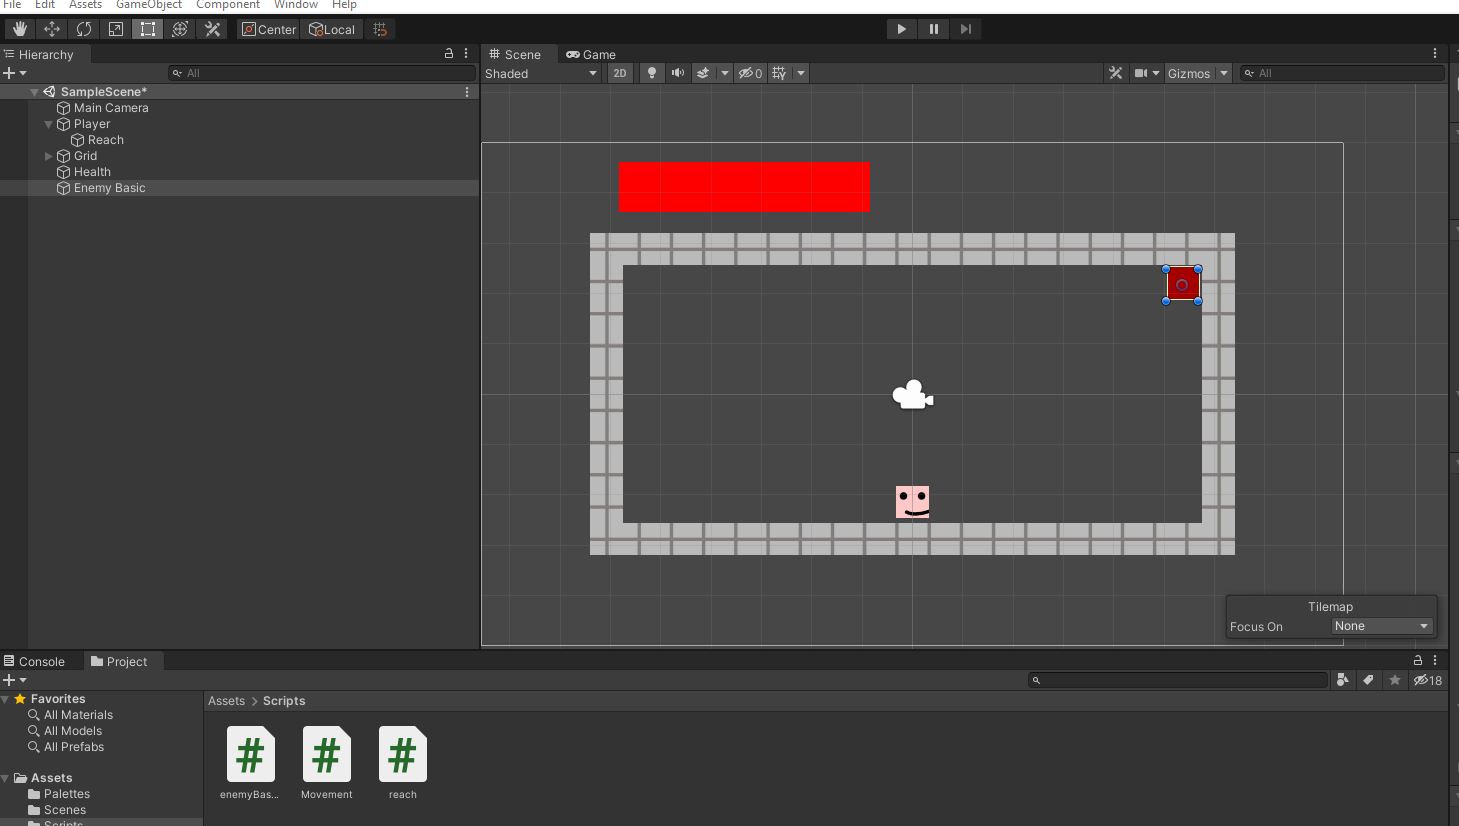1459x826 pixels.
Task: Click Project create plus button
Action: pos(14,680)
